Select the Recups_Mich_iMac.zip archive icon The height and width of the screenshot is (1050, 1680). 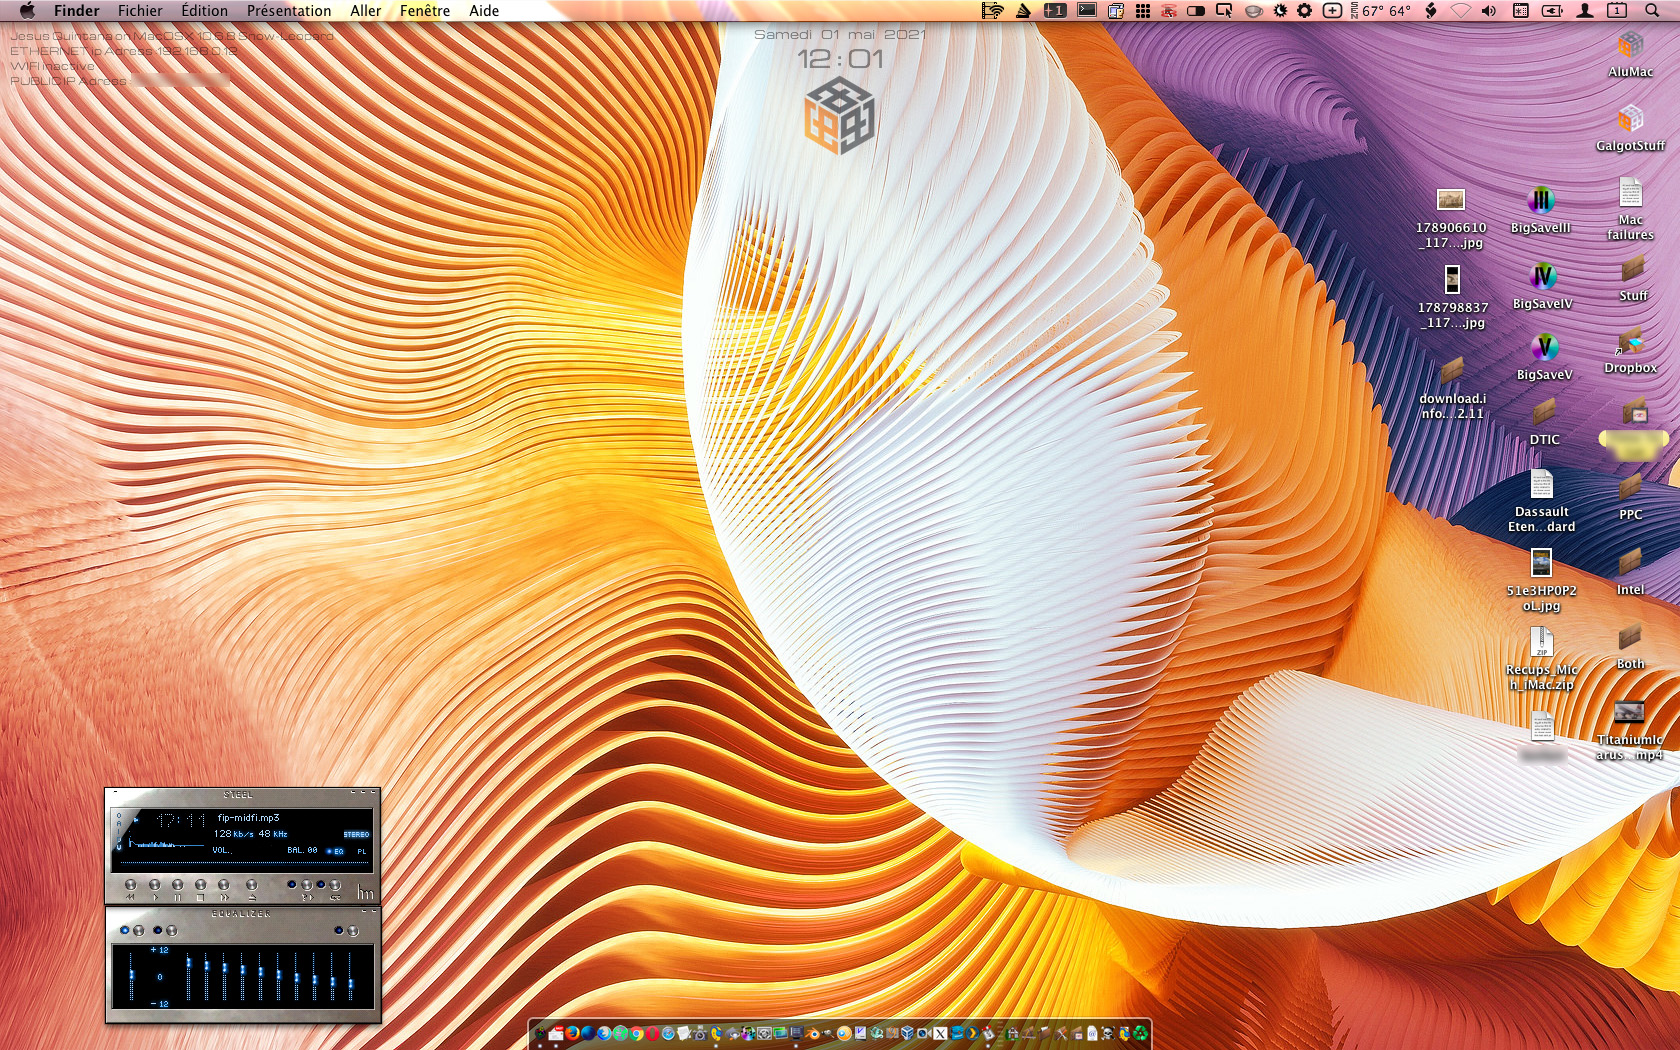tap(1541, 642)
